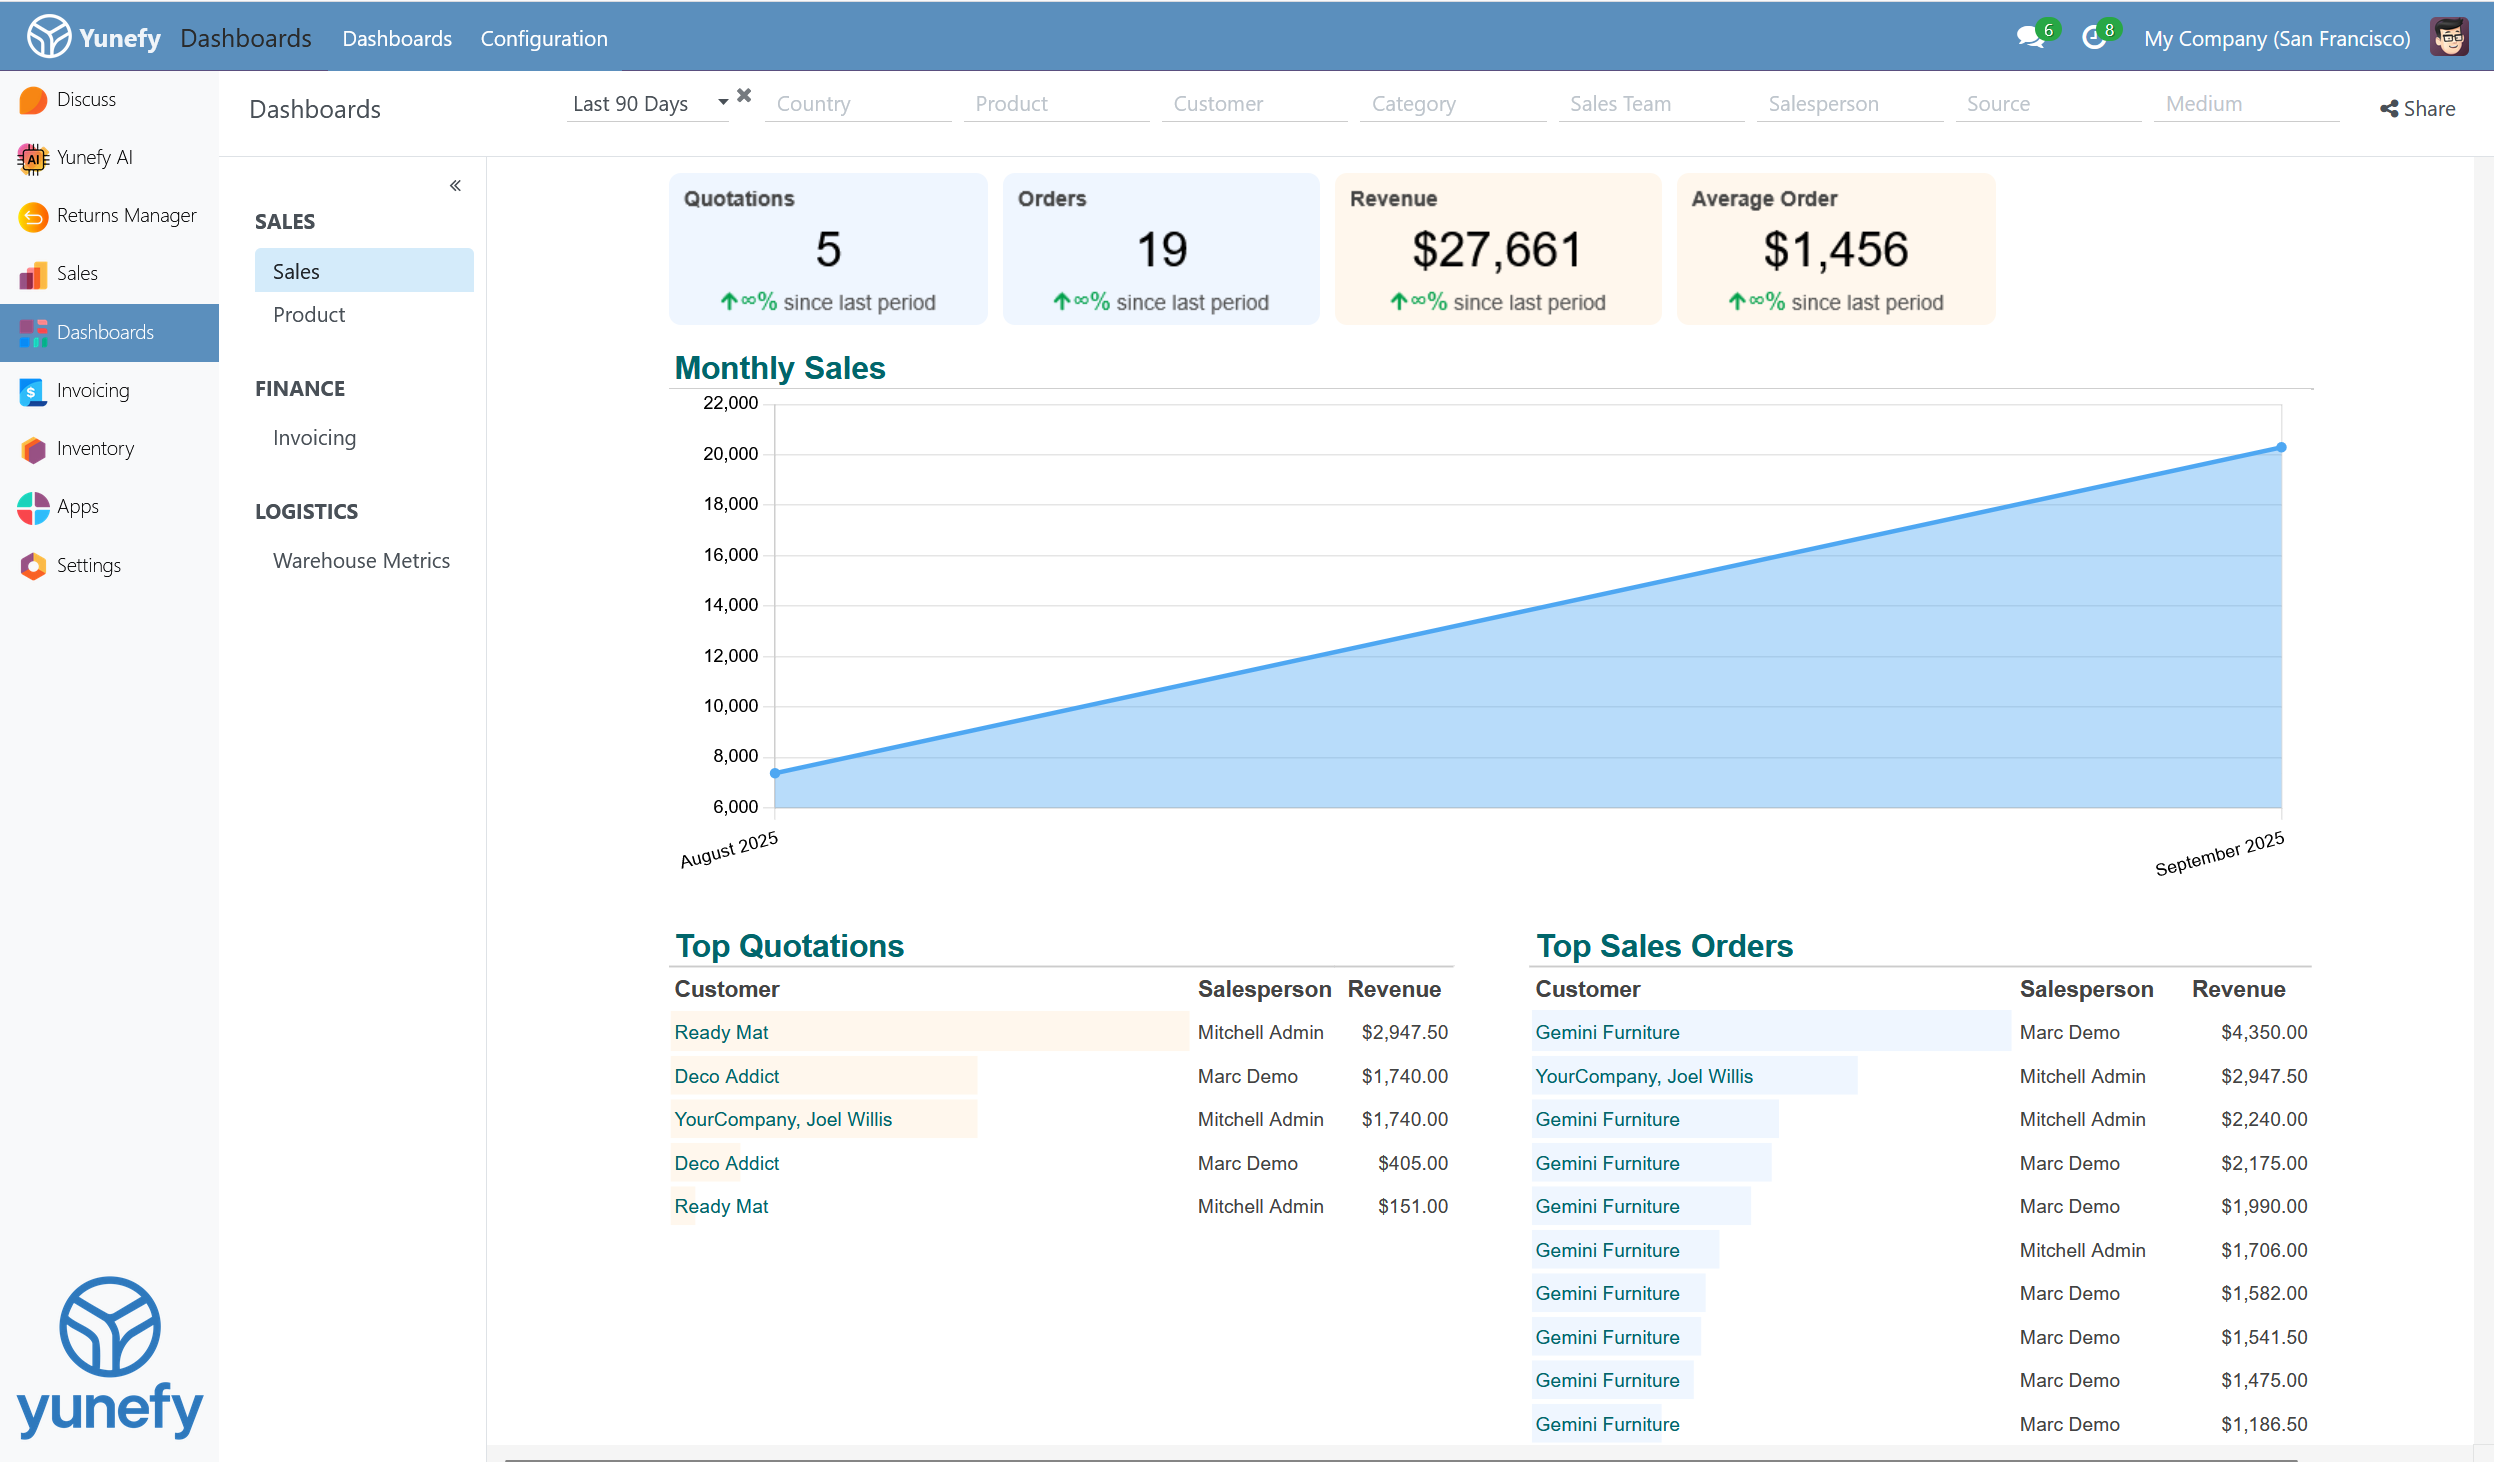Click the user avatar picture

click(x=2449, y=38)
